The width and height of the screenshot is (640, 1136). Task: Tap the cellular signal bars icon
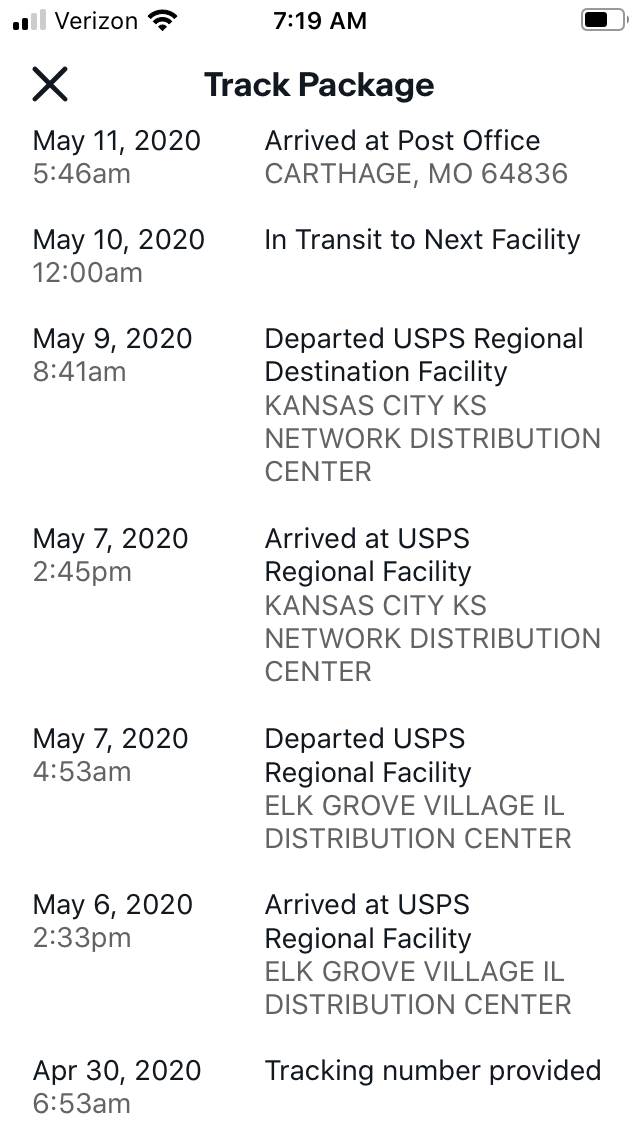30,20
